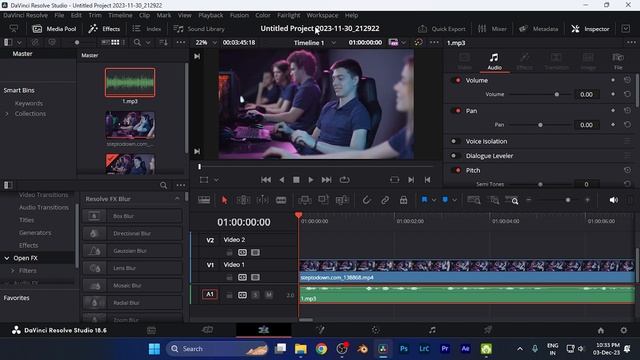Solo audio track A1
Screen dimensions: 640x360
(x=256, y=295)
